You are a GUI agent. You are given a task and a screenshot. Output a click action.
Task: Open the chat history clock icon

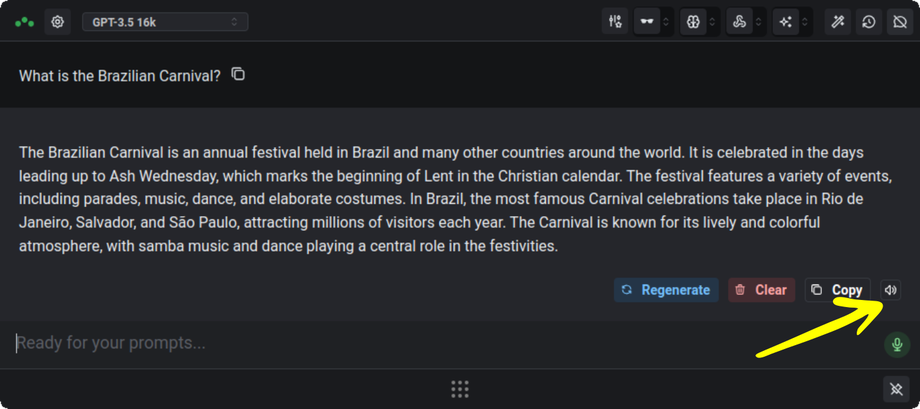(x=869, y=21)
